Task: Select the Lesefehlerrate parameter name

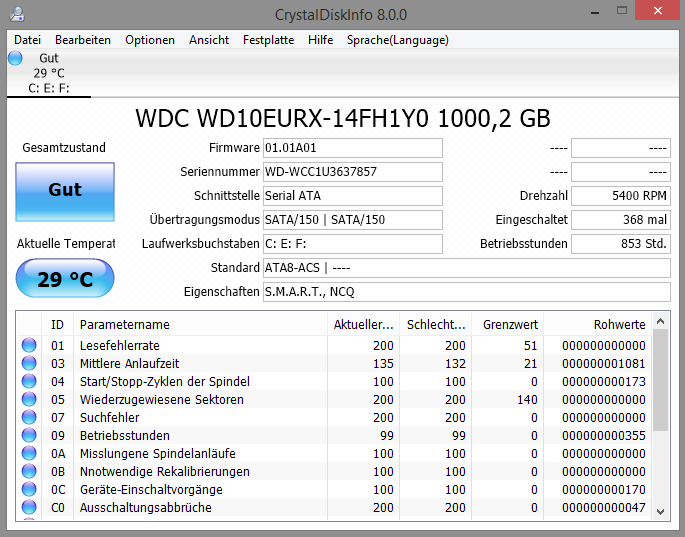Action: [119, 346]
